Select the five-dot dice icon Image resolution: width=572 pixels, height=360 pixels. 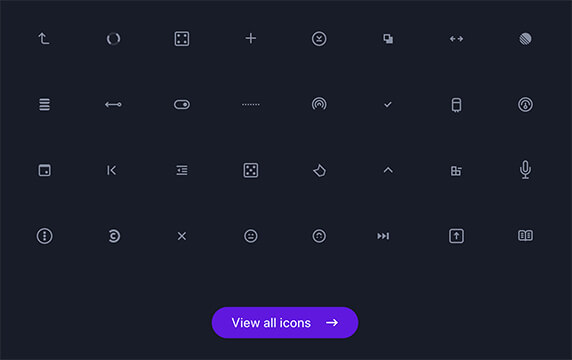click(x=251, y=170)
